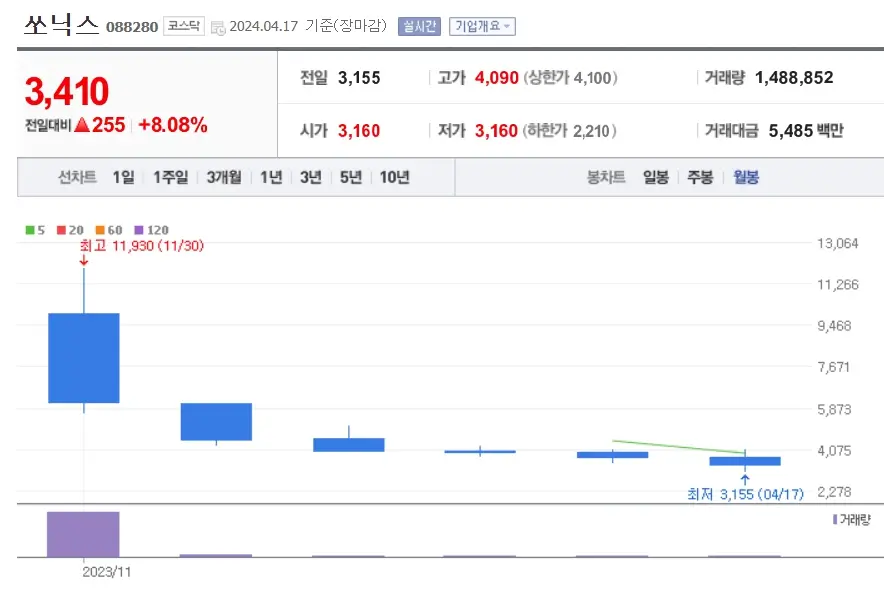Select the green 5-period moving average legend icon

pos(29,229)
